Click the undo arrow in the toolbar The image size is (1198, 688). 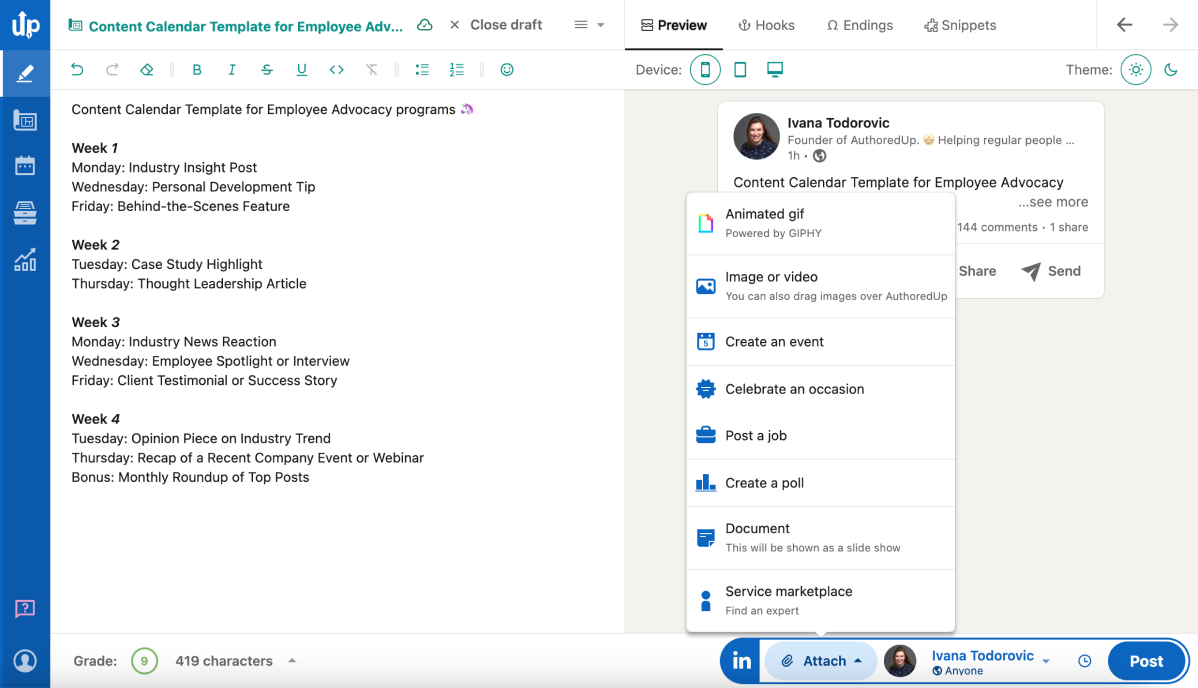(x=76, y=69)
